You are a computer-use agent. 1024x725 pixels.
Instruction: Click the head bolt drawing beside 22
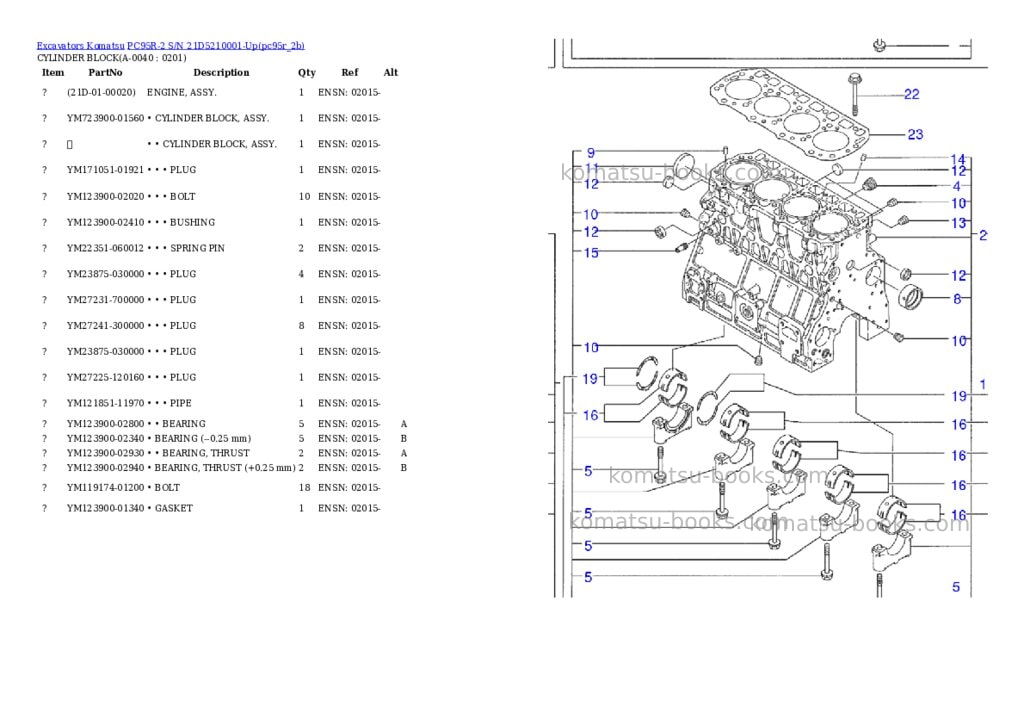point(854,95)
